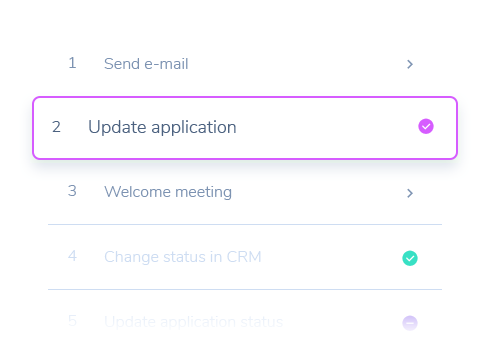
Task: Click step number 3
Action: tap(72, 191)
